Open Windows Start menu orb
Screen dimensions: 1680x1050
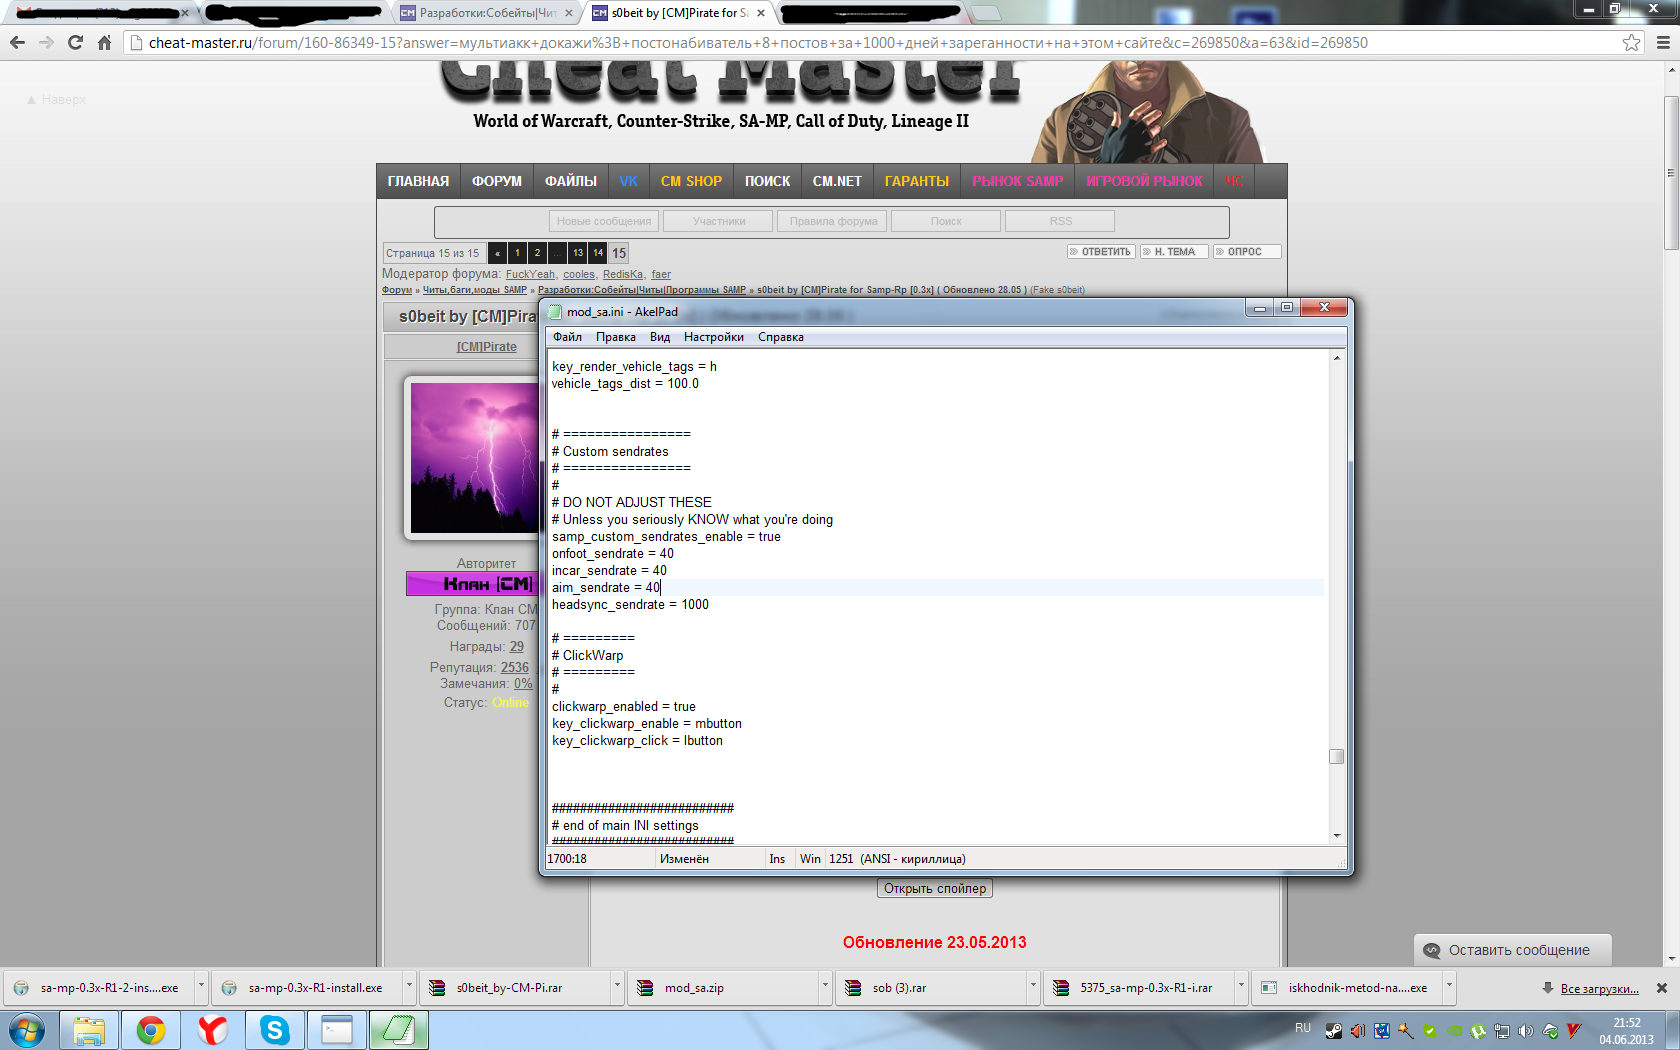click(x=27, y=1030)
